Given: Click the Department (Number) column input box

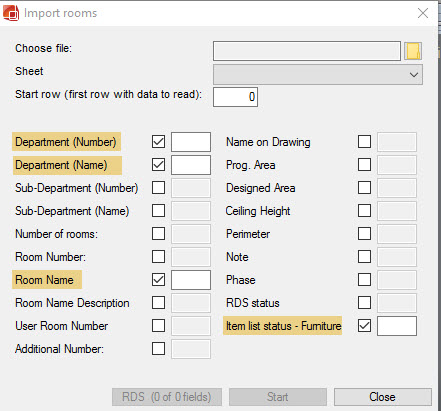Looking at the screenshot, I should 191,142.
